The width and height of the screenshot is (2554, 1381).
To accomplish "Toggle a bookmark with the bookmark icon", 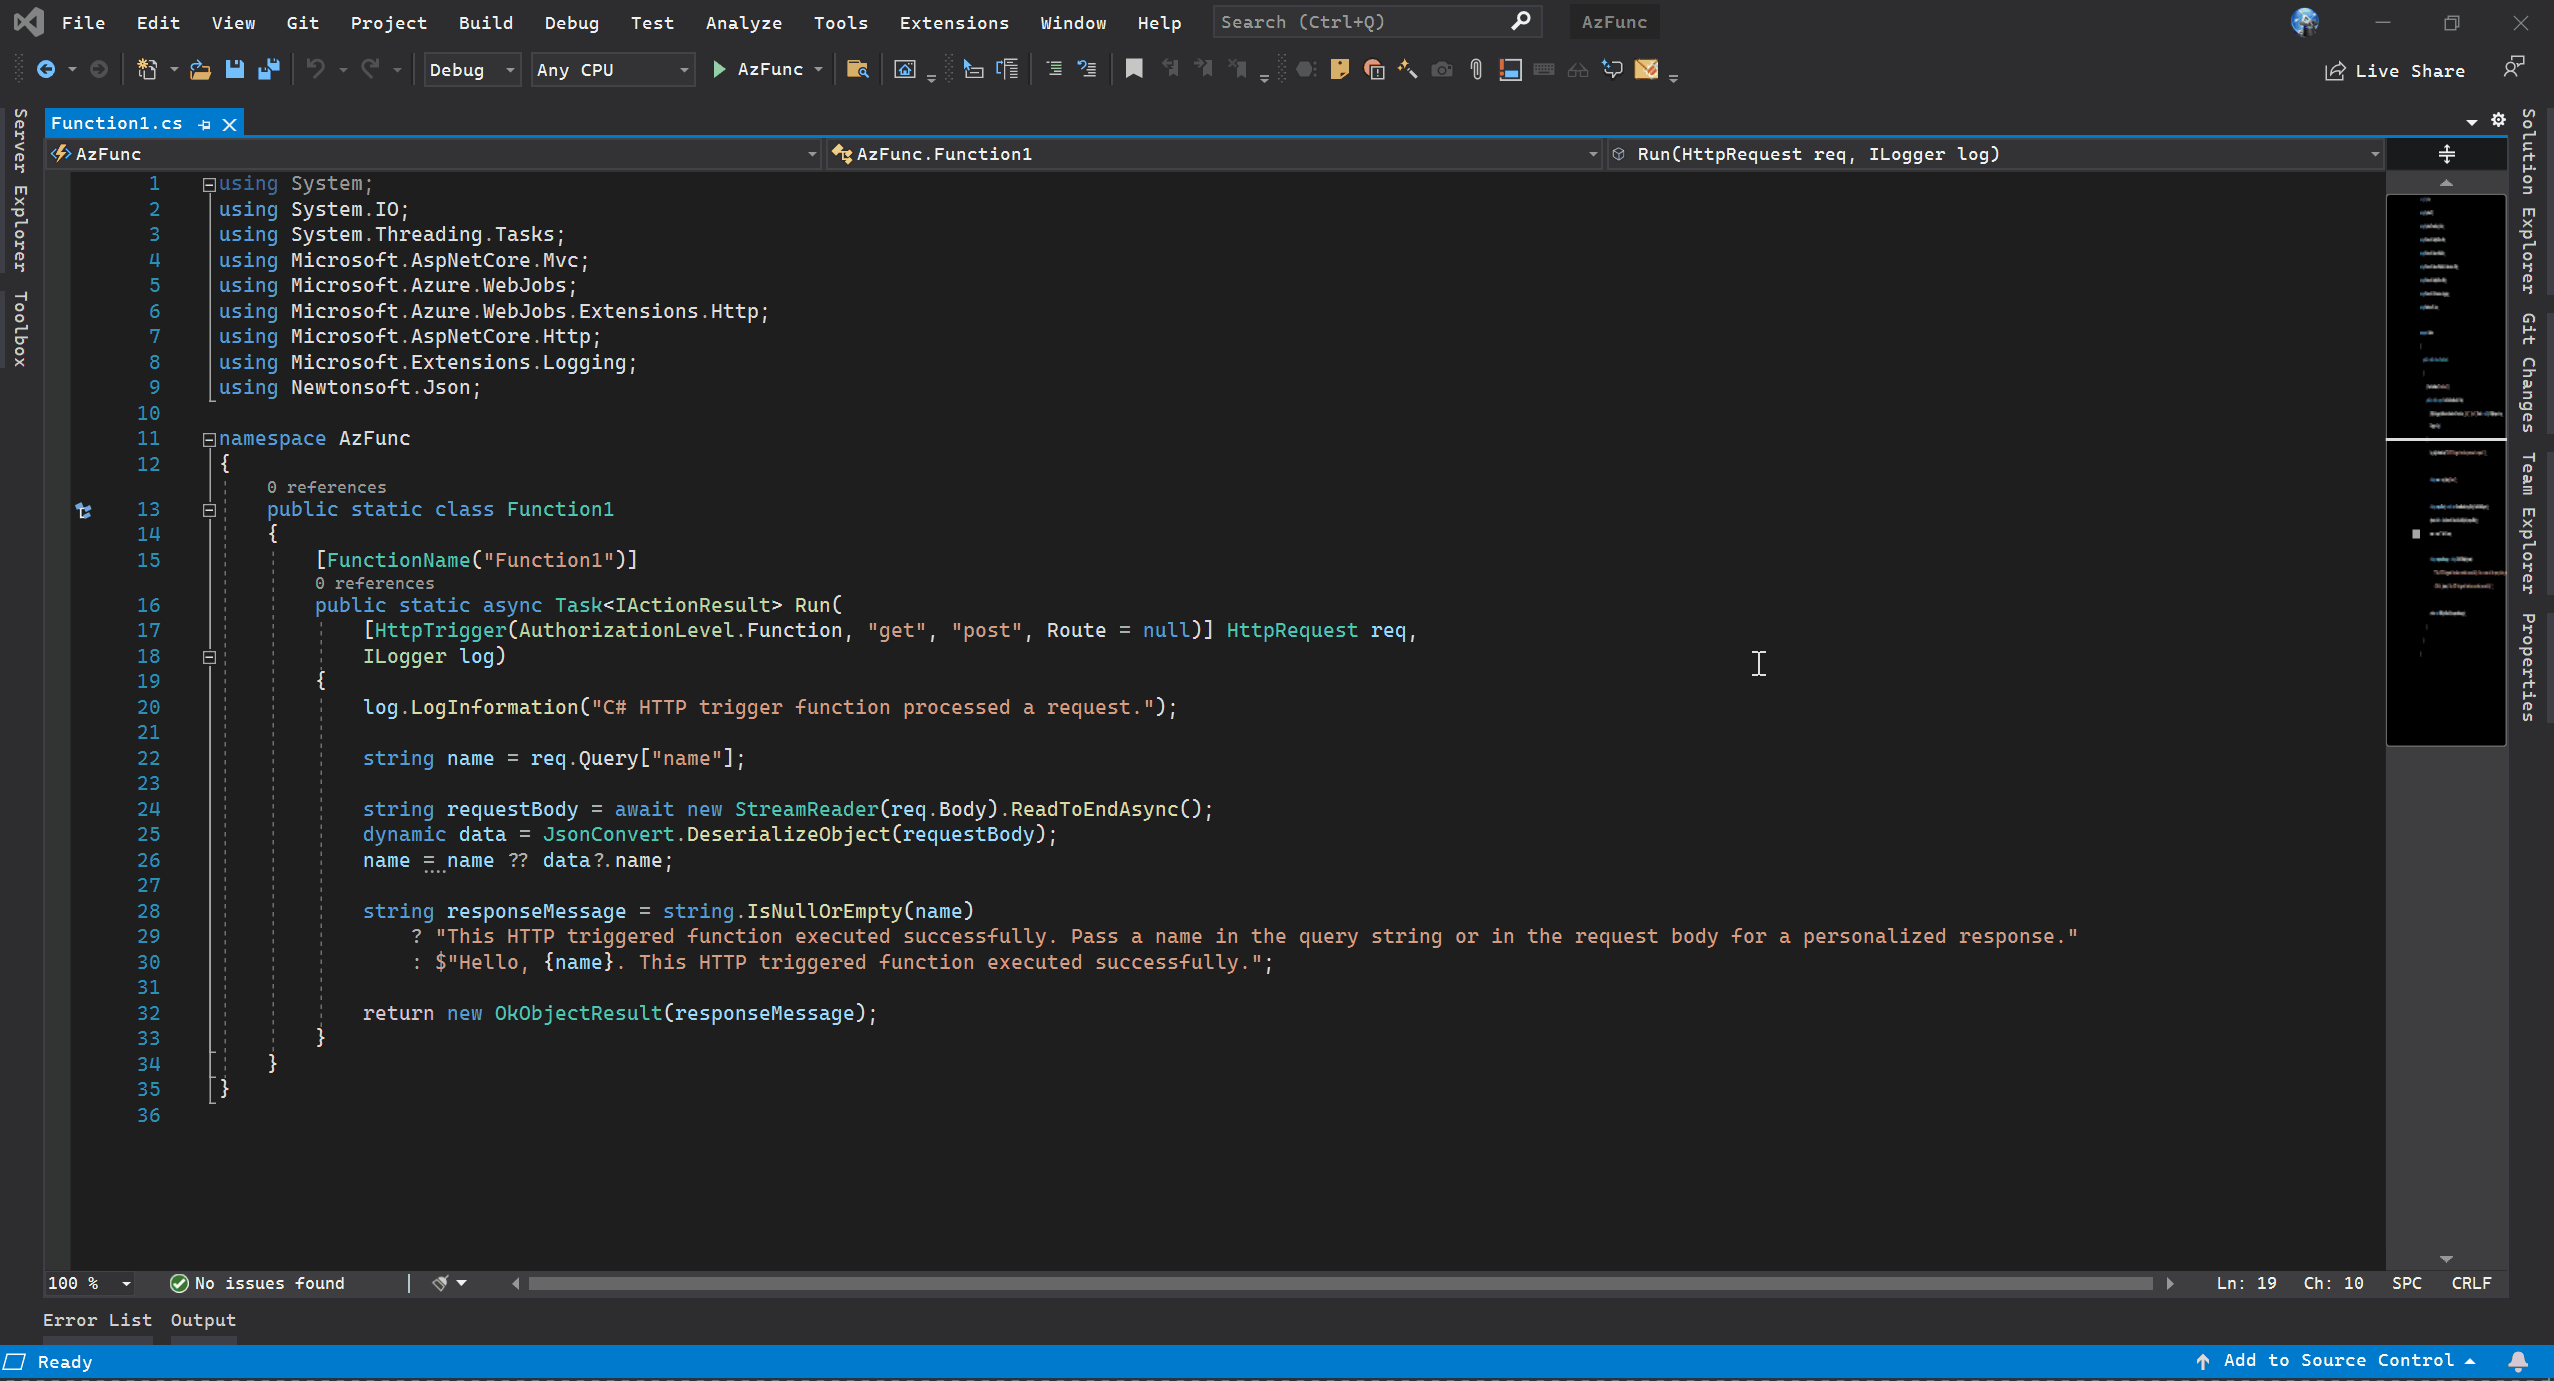I will 1134,69.
